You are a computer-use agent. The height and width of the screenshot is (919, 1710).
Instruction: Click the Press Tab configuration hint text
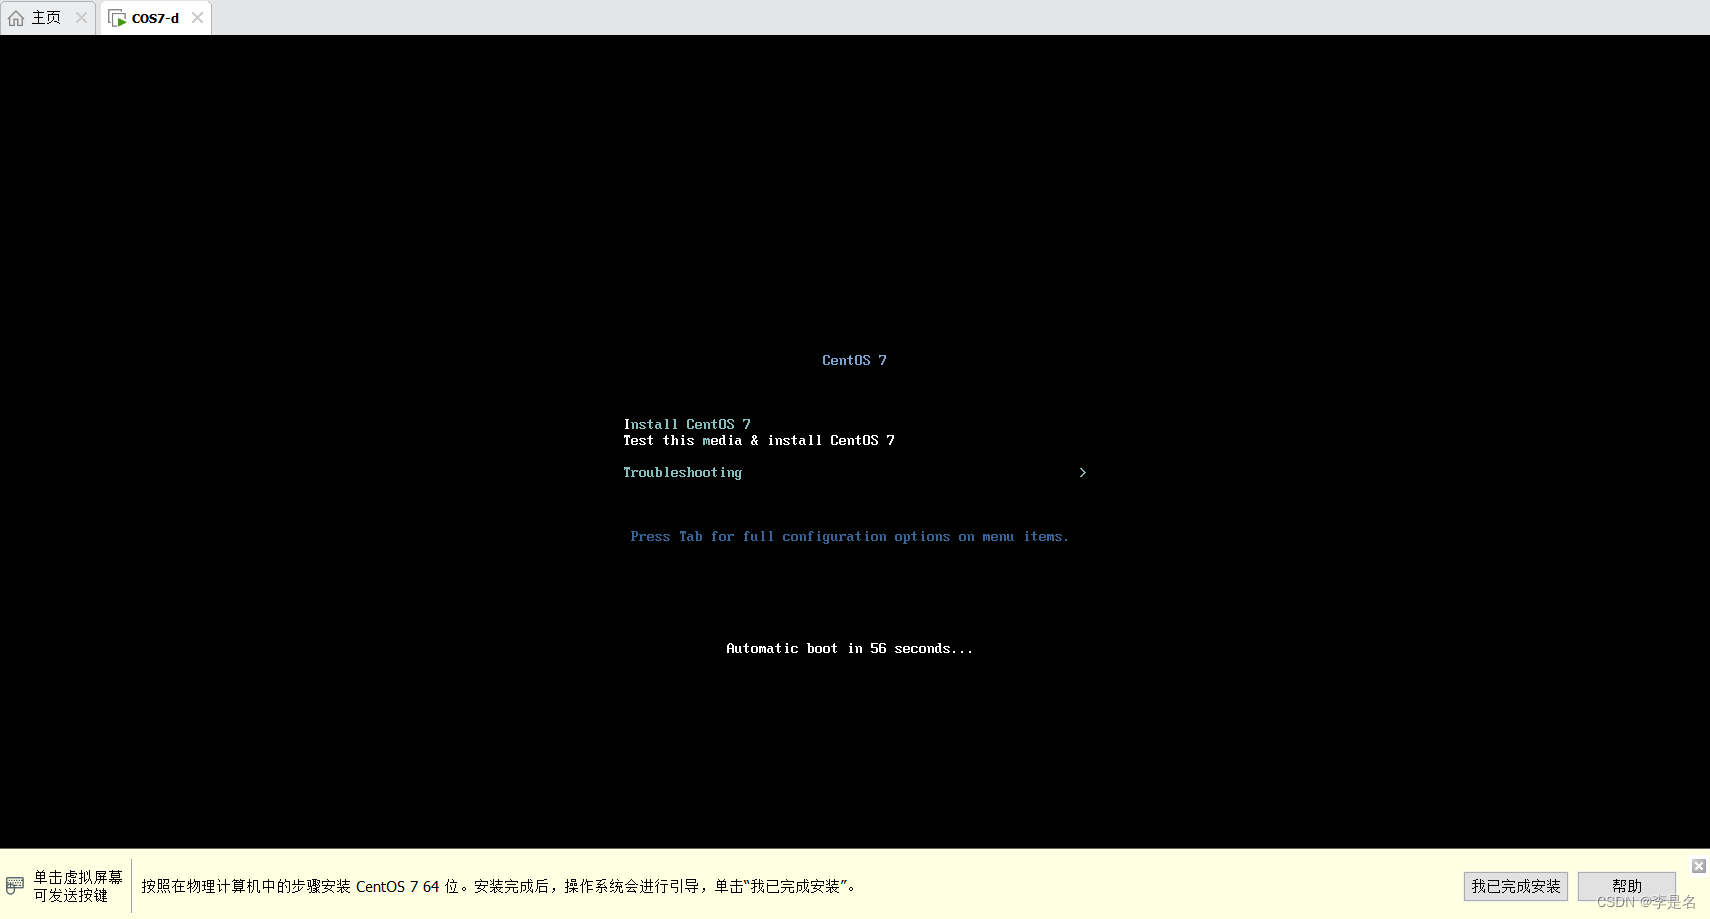pyautogui.click(x=849, y=537)
